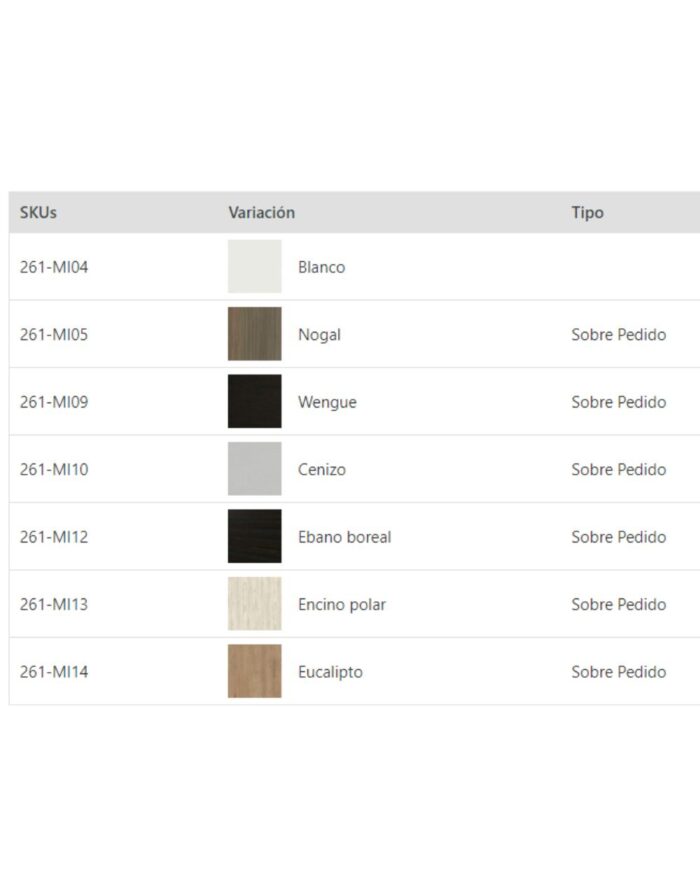Select SKU 261-MI14
The height and width of the screenshot is (889, 700).
click(x=54, y=672)
